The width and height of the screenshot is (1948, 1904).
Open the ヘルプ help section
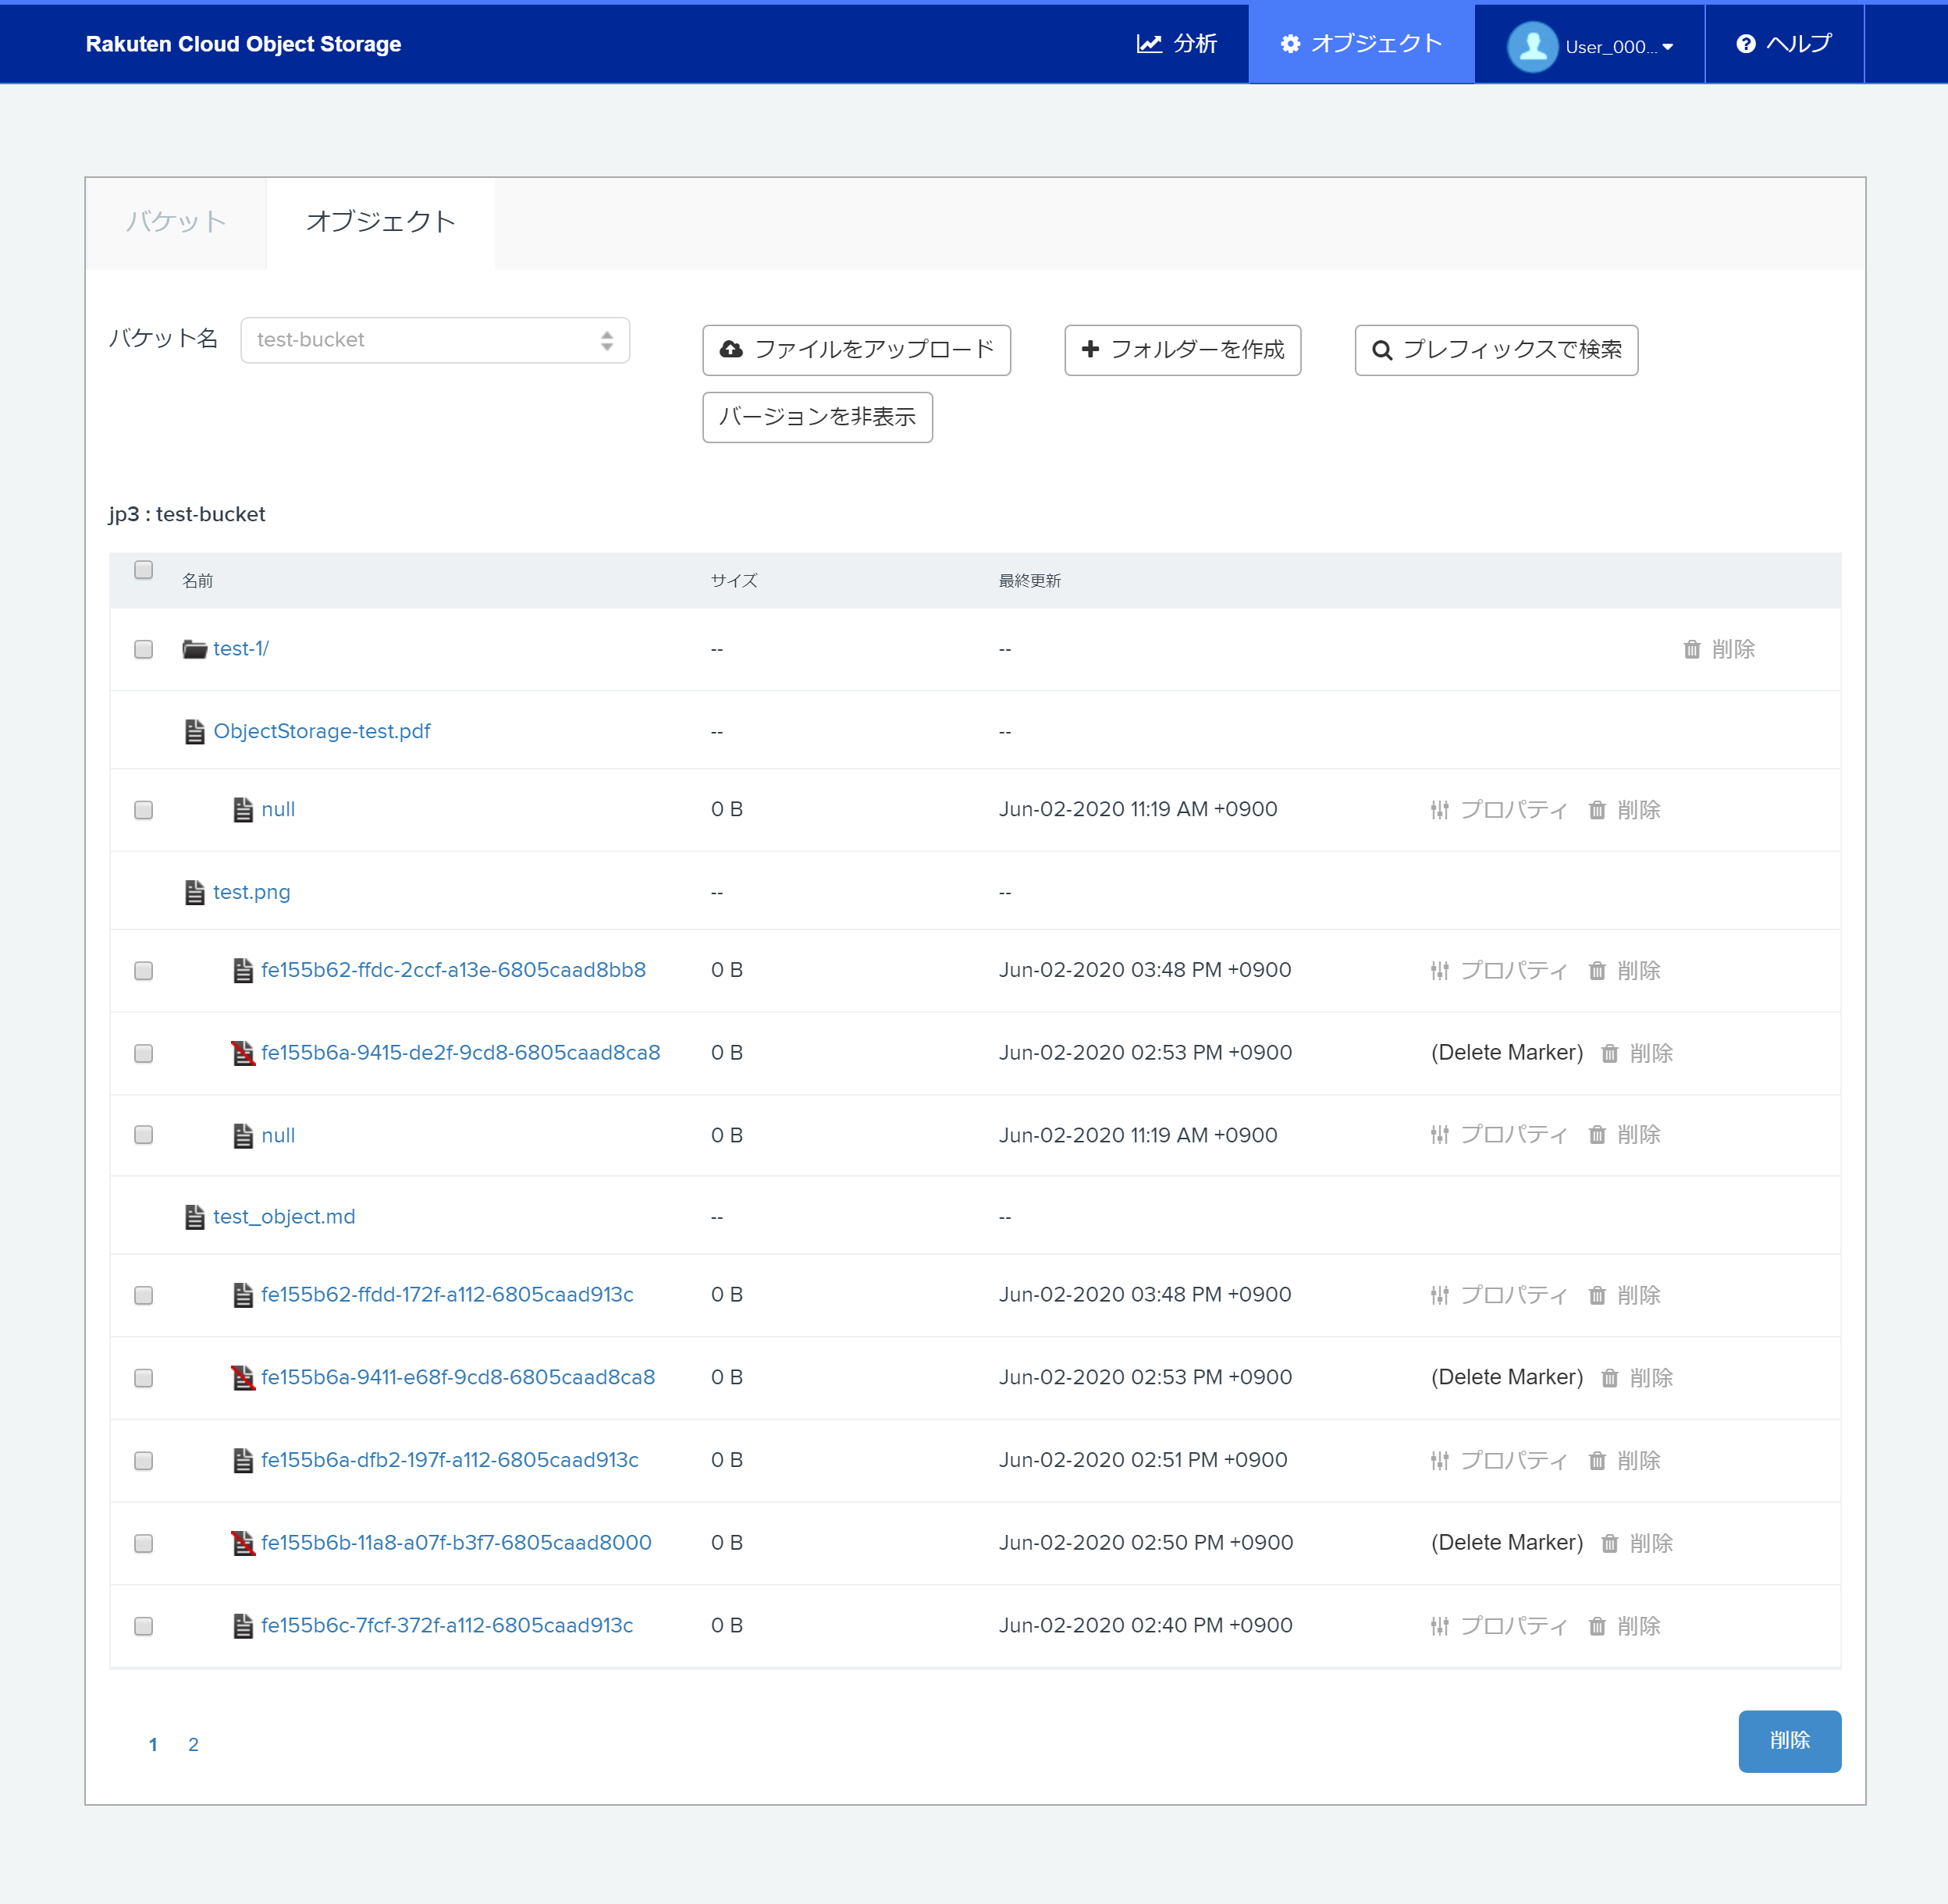[1785, 43]
